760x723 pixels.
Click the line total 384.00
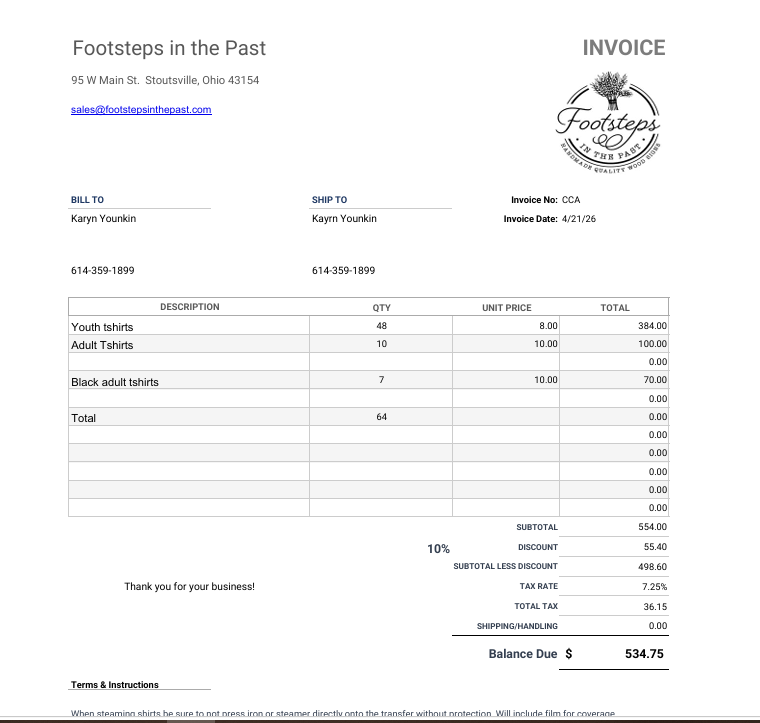[x=614, y=326]
